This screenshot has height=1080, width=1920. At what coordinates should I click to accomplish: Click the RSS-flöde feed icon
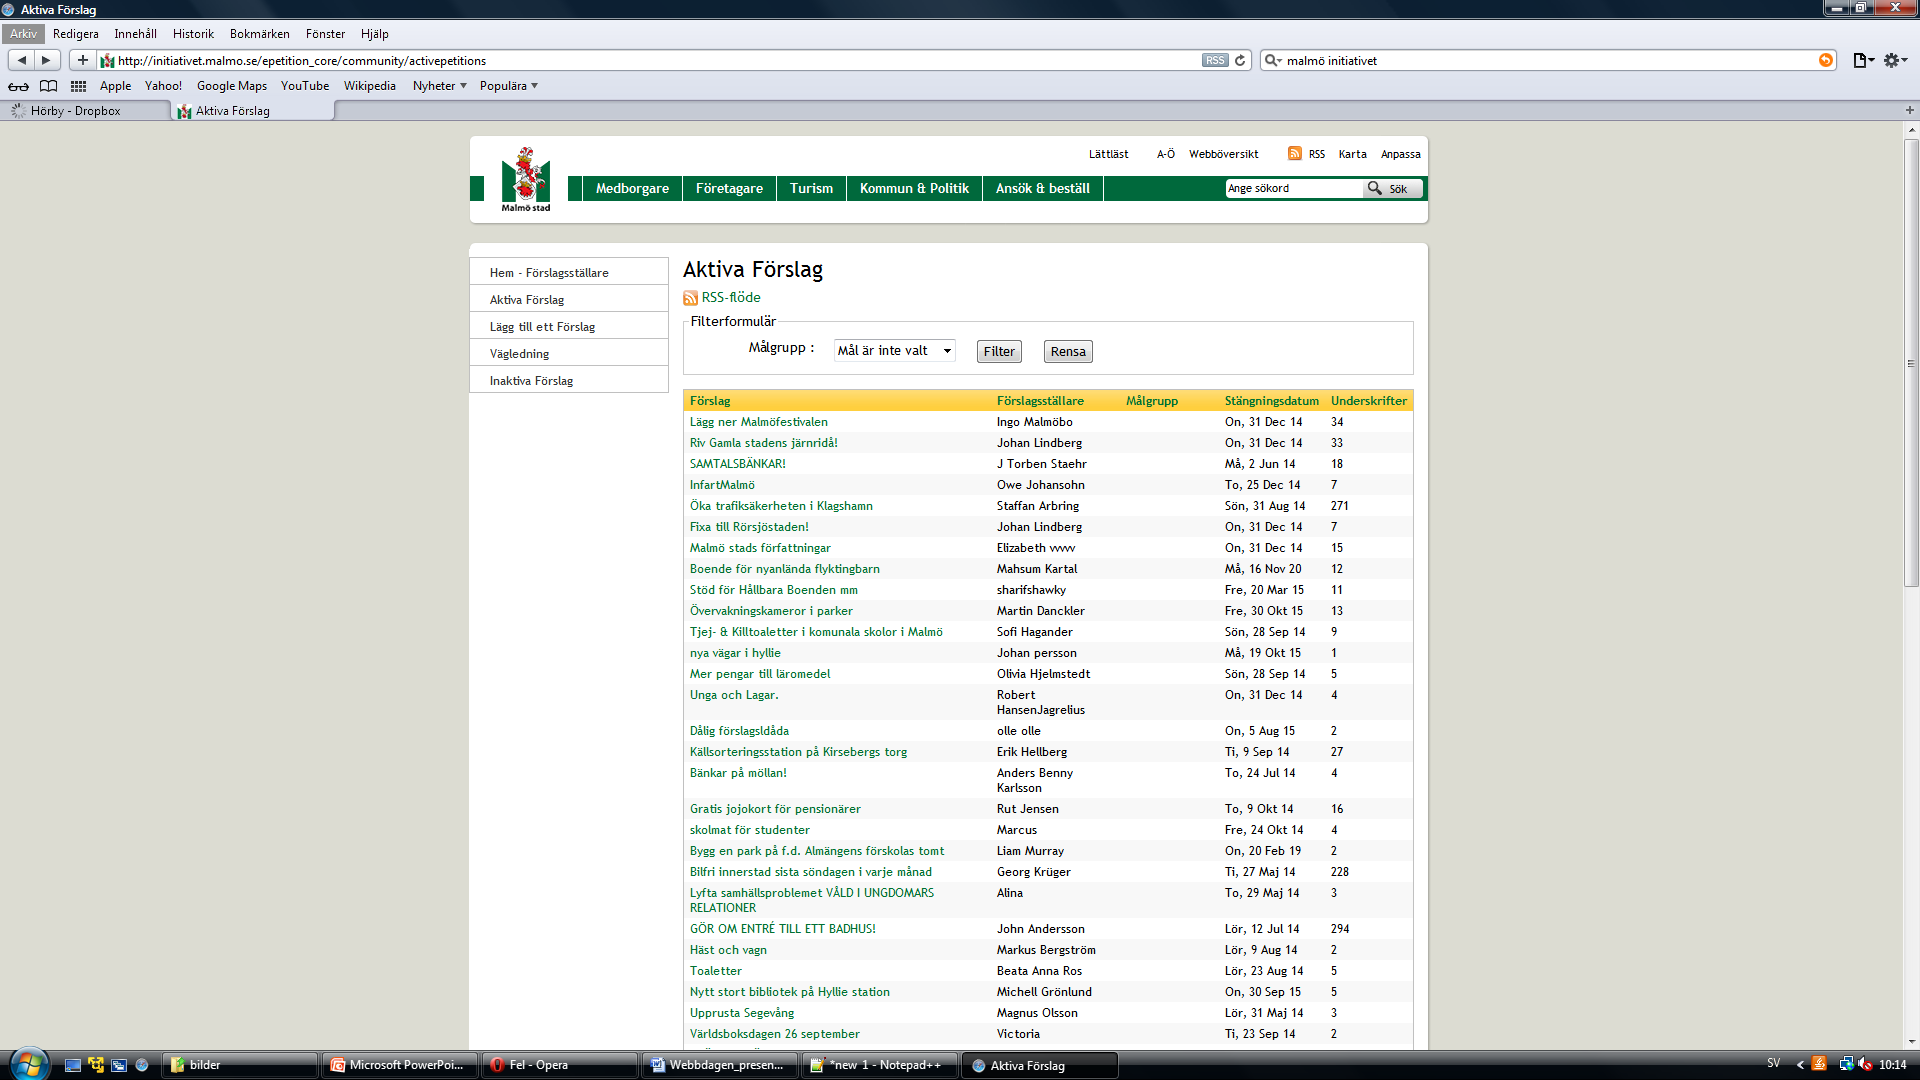click(x=690, y=298)
